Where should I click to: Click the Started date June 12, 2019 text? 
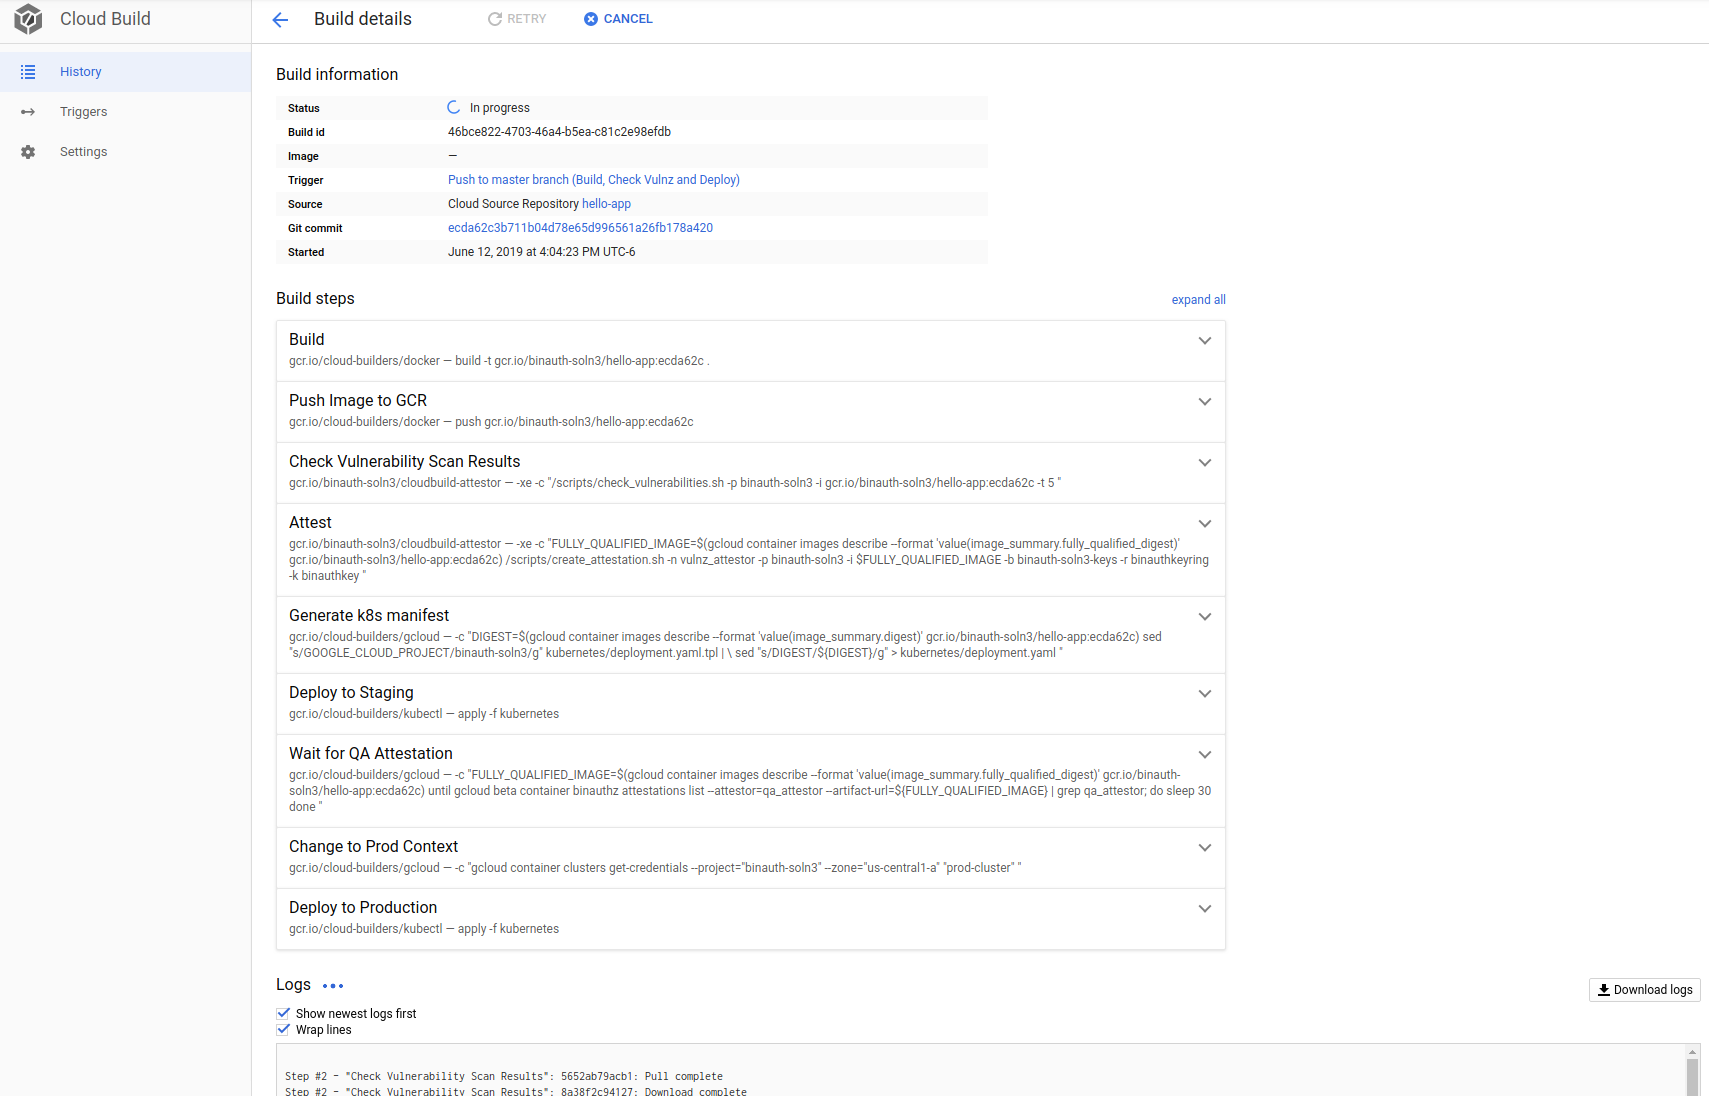click(x=541, y=252)
